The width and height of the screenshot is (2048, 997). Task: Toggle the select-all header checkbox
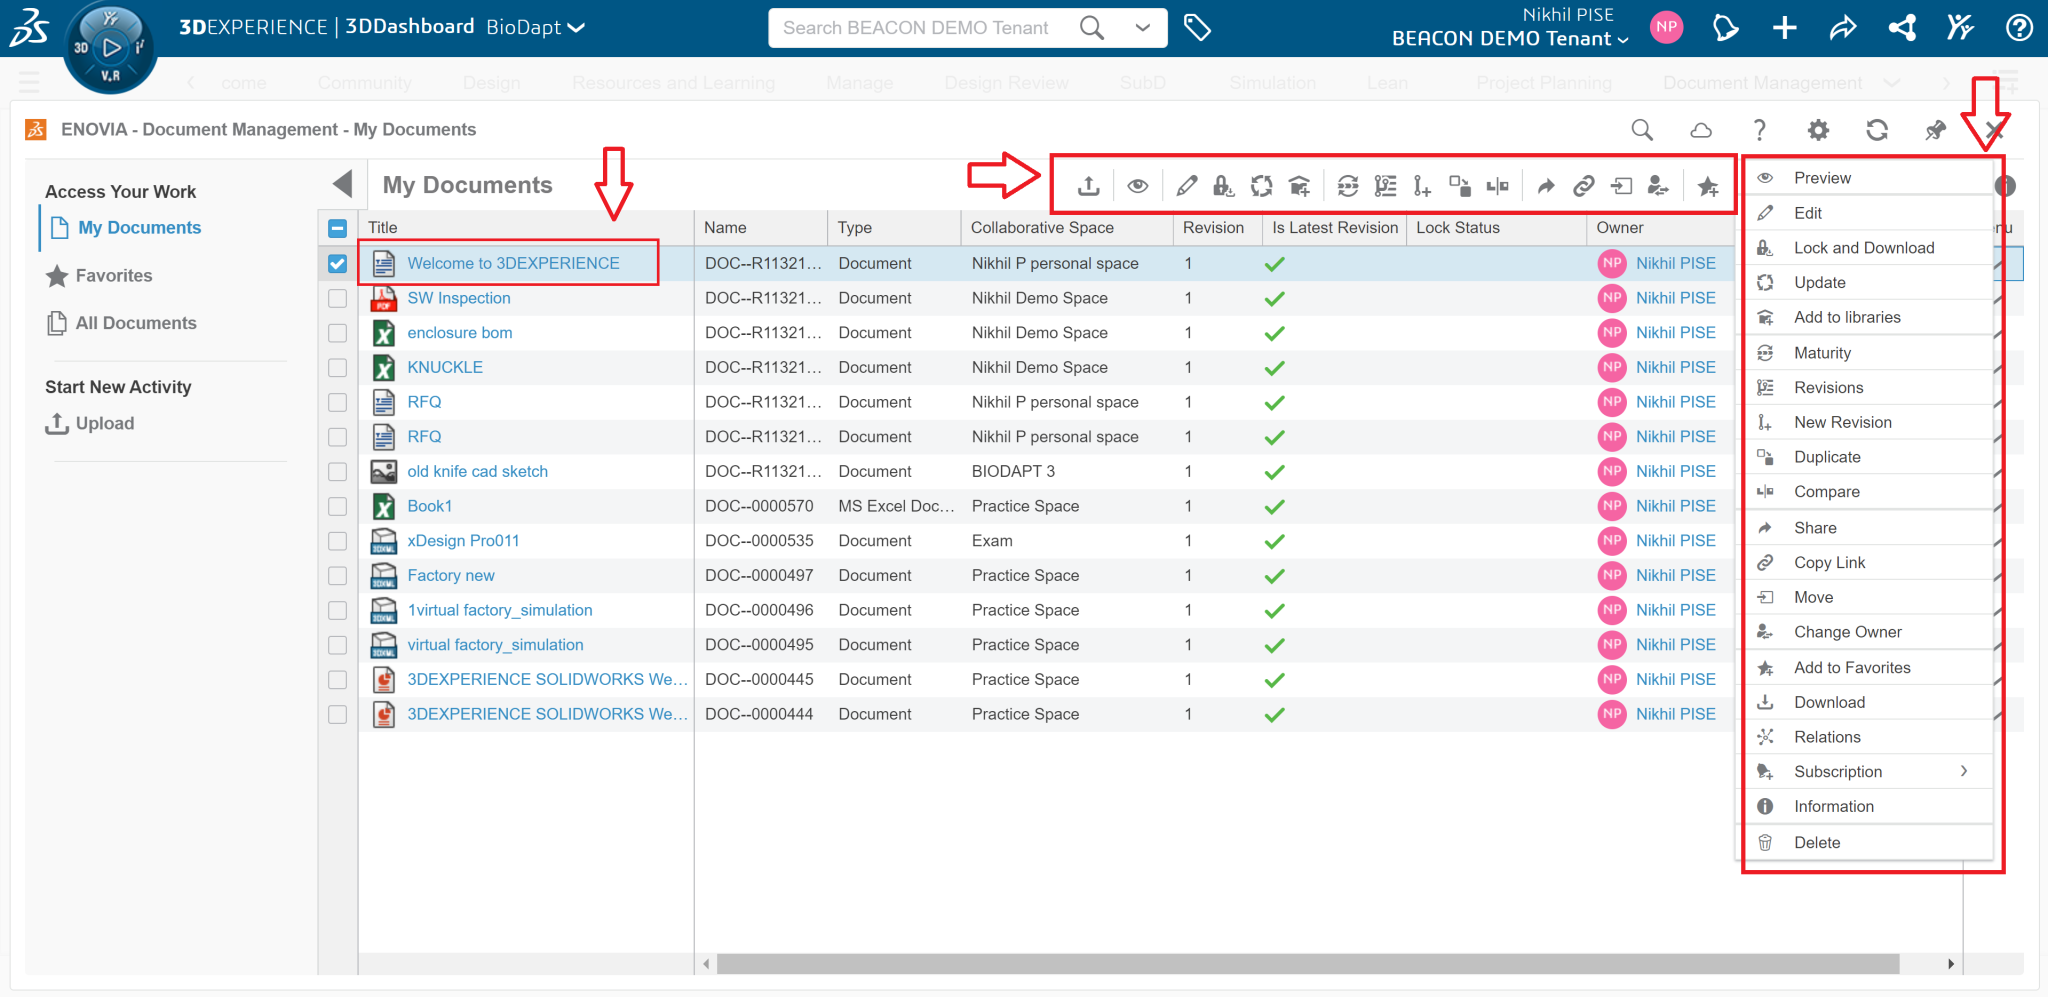(337, 228)
